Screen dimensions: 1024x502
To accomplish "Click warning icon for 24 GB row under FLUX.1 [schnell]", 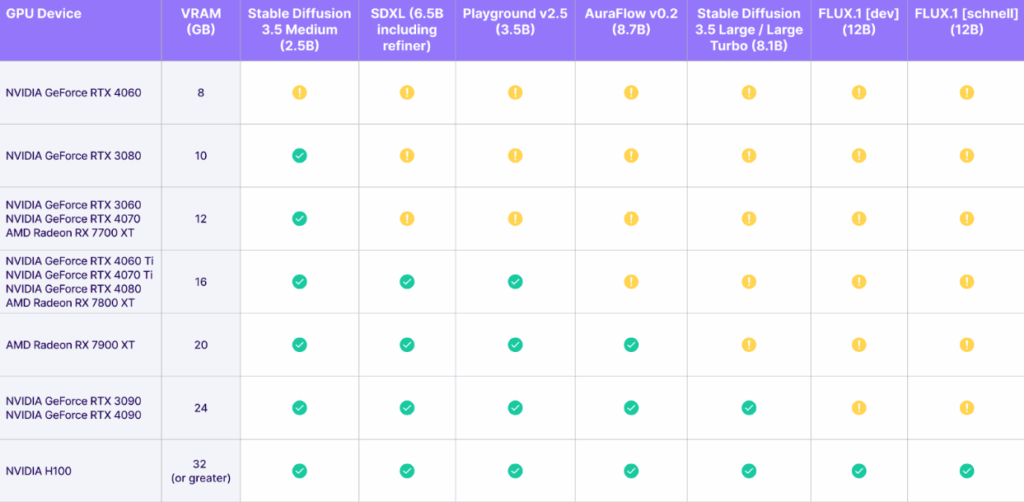I will tap(967, 408).
